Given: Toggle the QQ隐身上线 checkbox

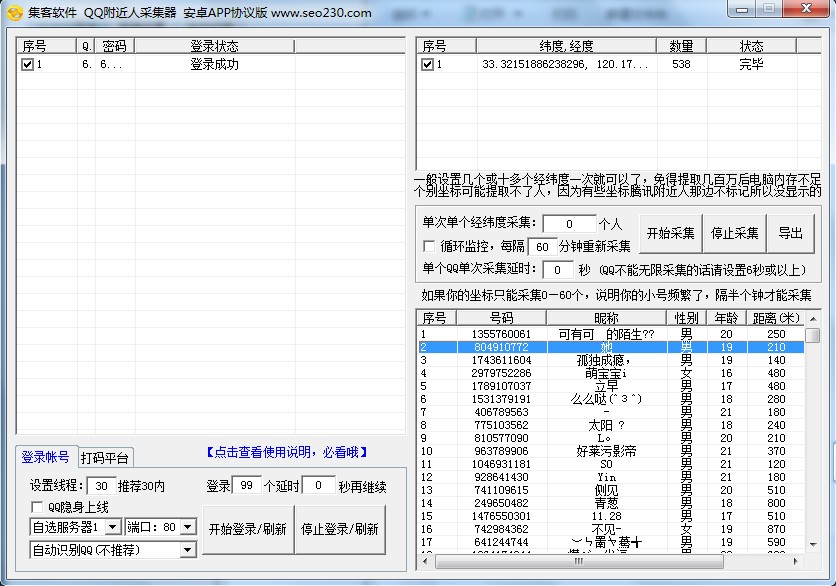Looking at the screenshot, I should coord(38,507).
